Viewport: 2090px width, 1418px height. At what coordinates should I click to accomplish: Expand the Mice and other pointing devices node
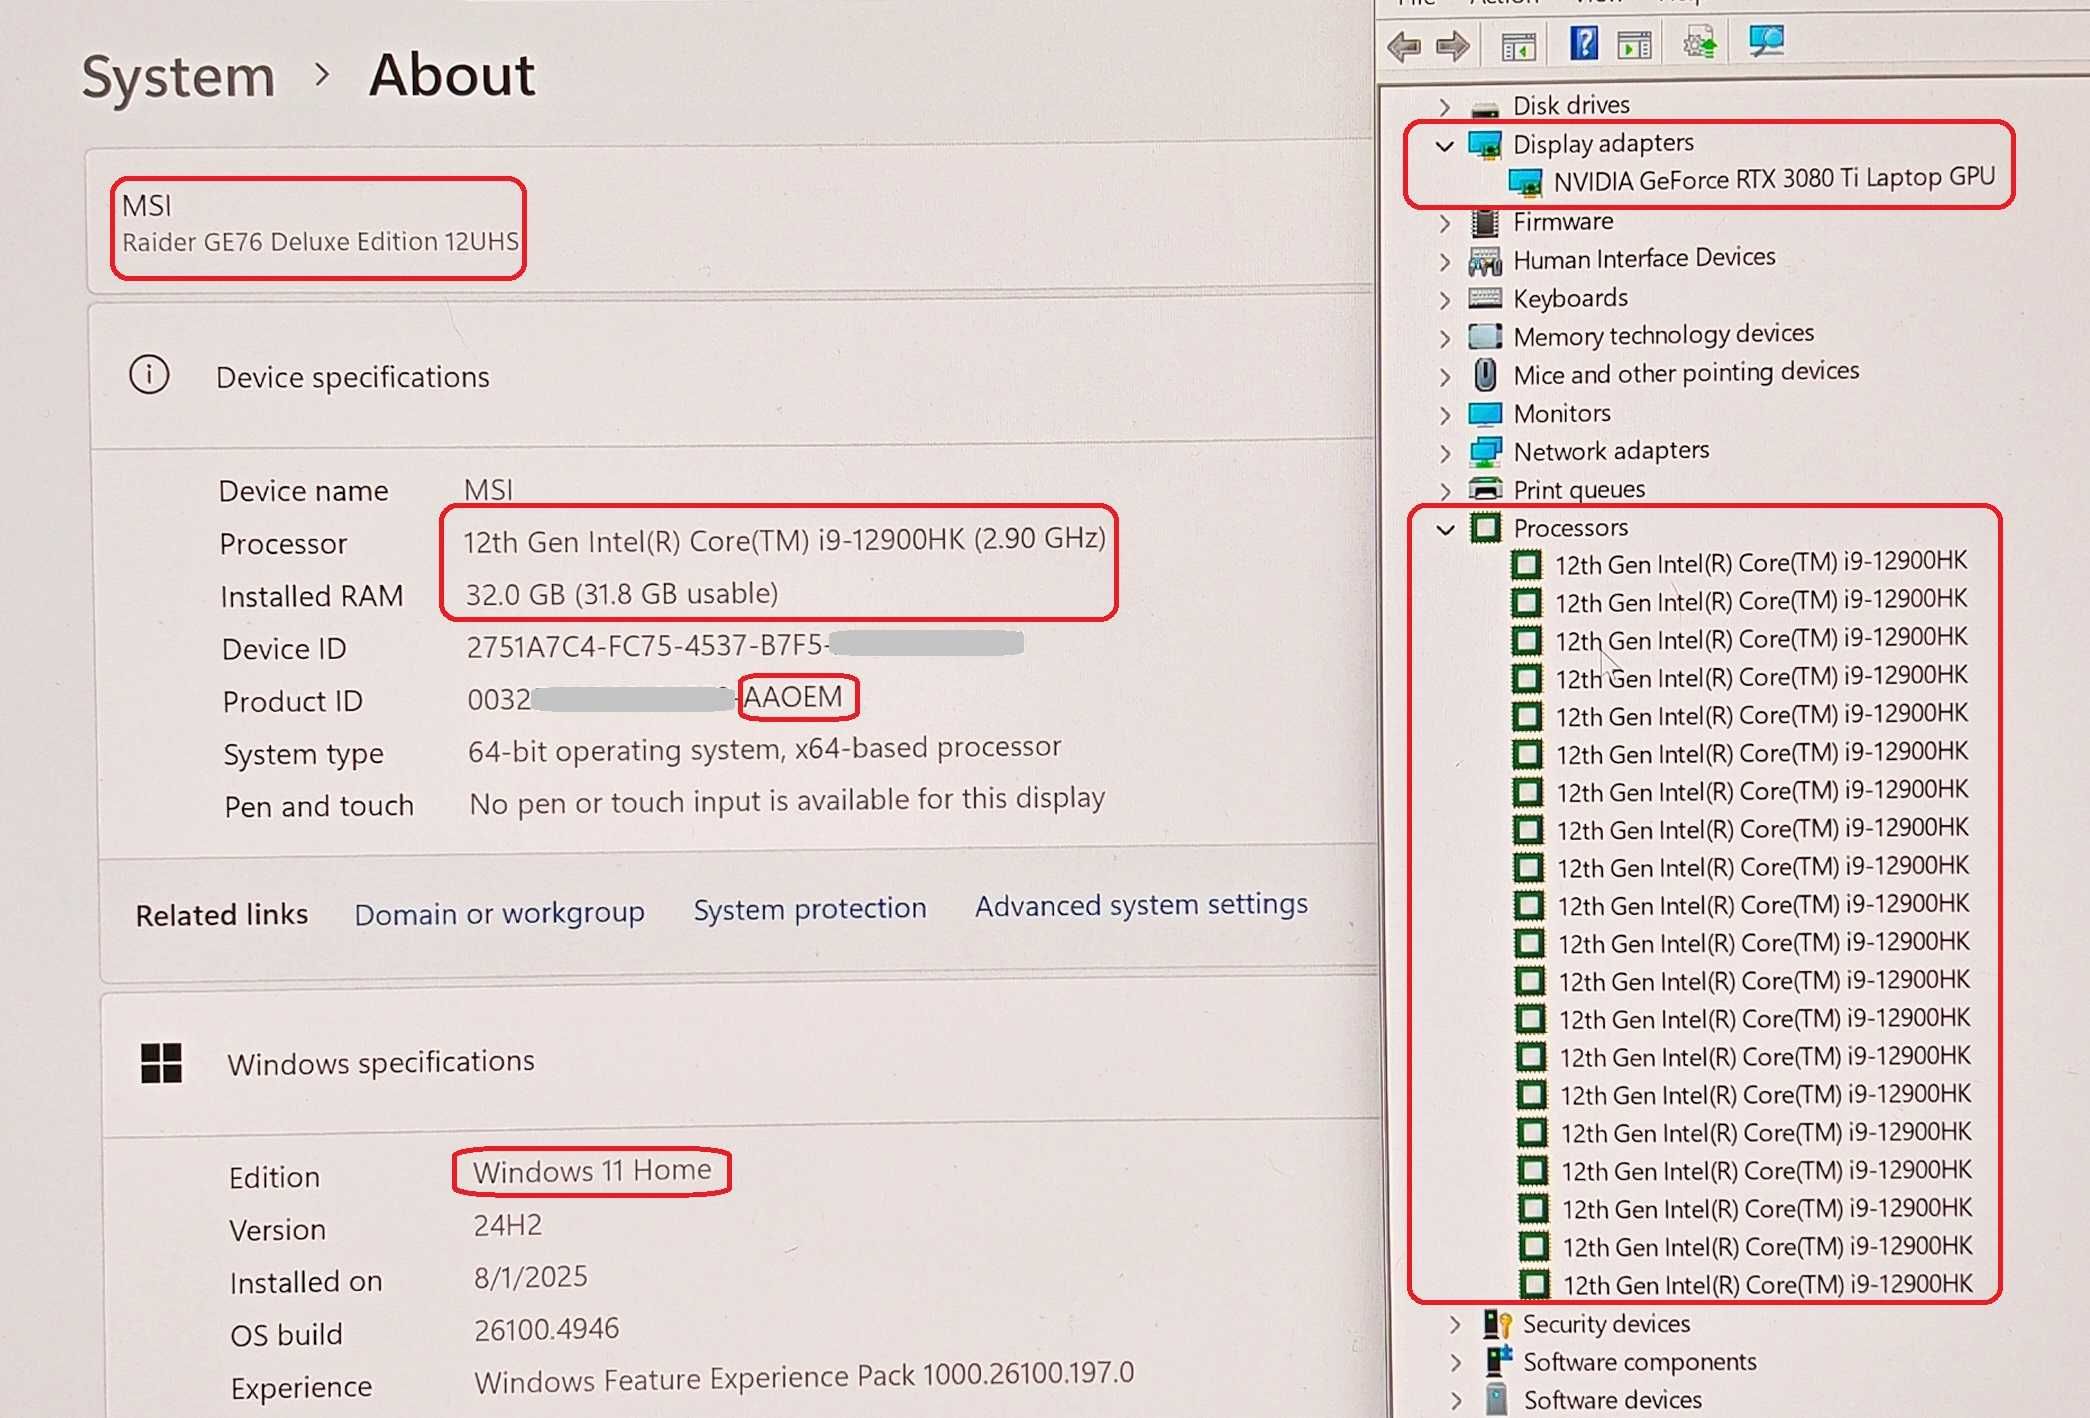point(1444,377)
